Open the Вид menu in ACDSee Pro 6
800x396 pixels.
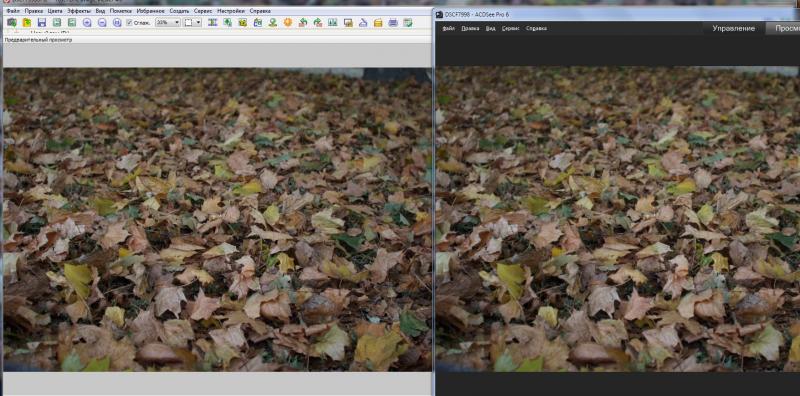pyautogui.click(x=490, y=29)
